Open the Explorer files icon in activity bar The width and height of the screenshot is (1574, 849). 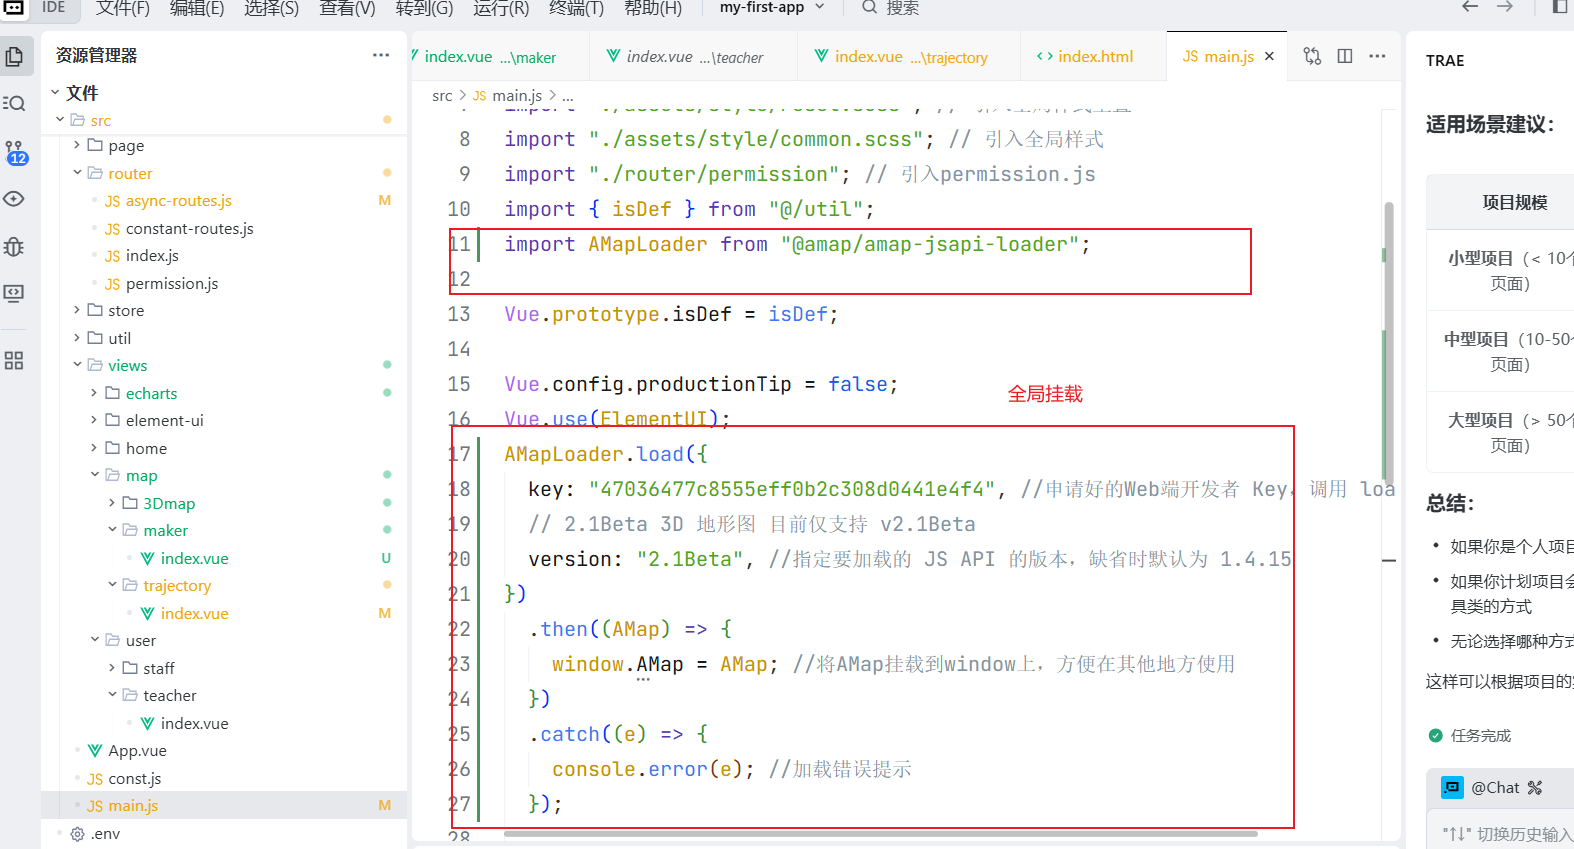15,56
